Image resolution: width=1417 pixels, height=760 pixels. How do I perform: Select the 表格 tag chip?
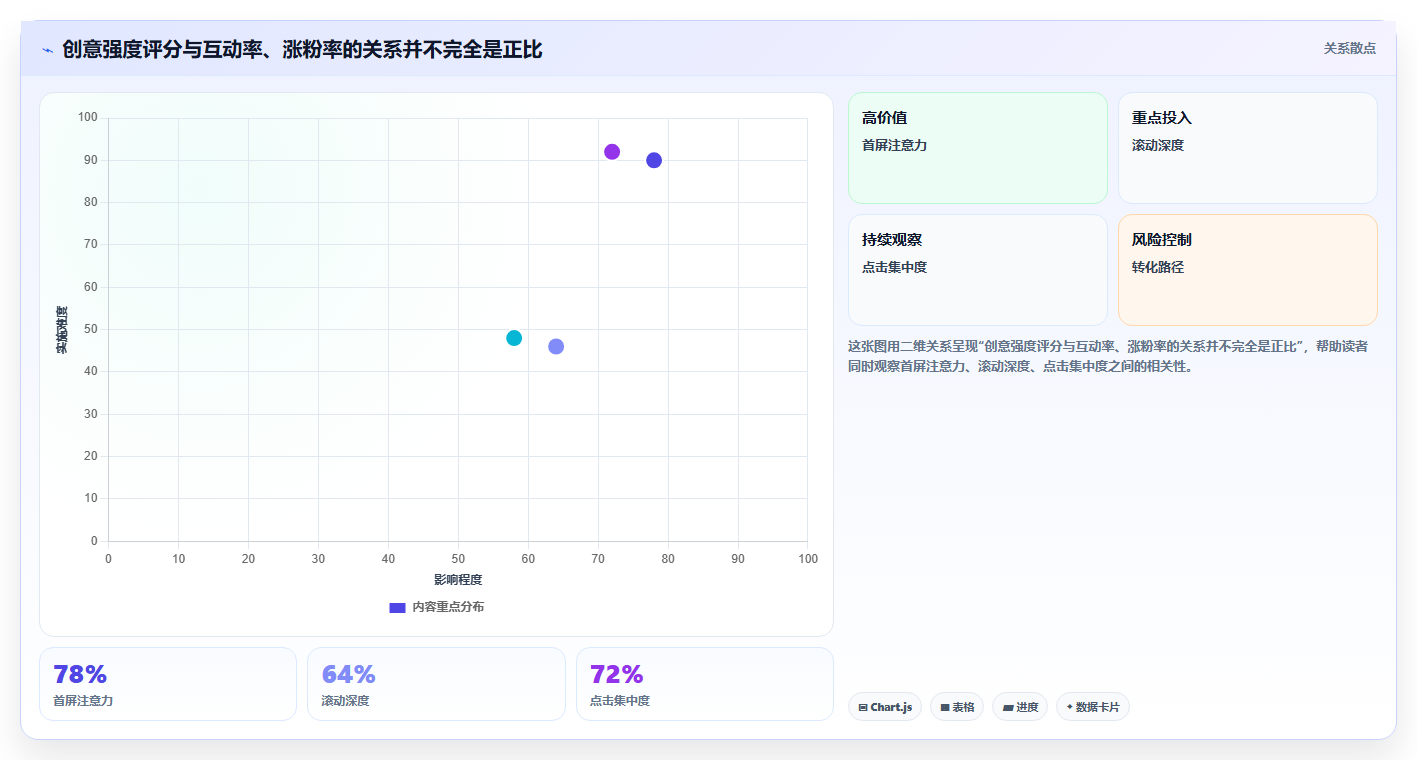(x=957, y=707)
